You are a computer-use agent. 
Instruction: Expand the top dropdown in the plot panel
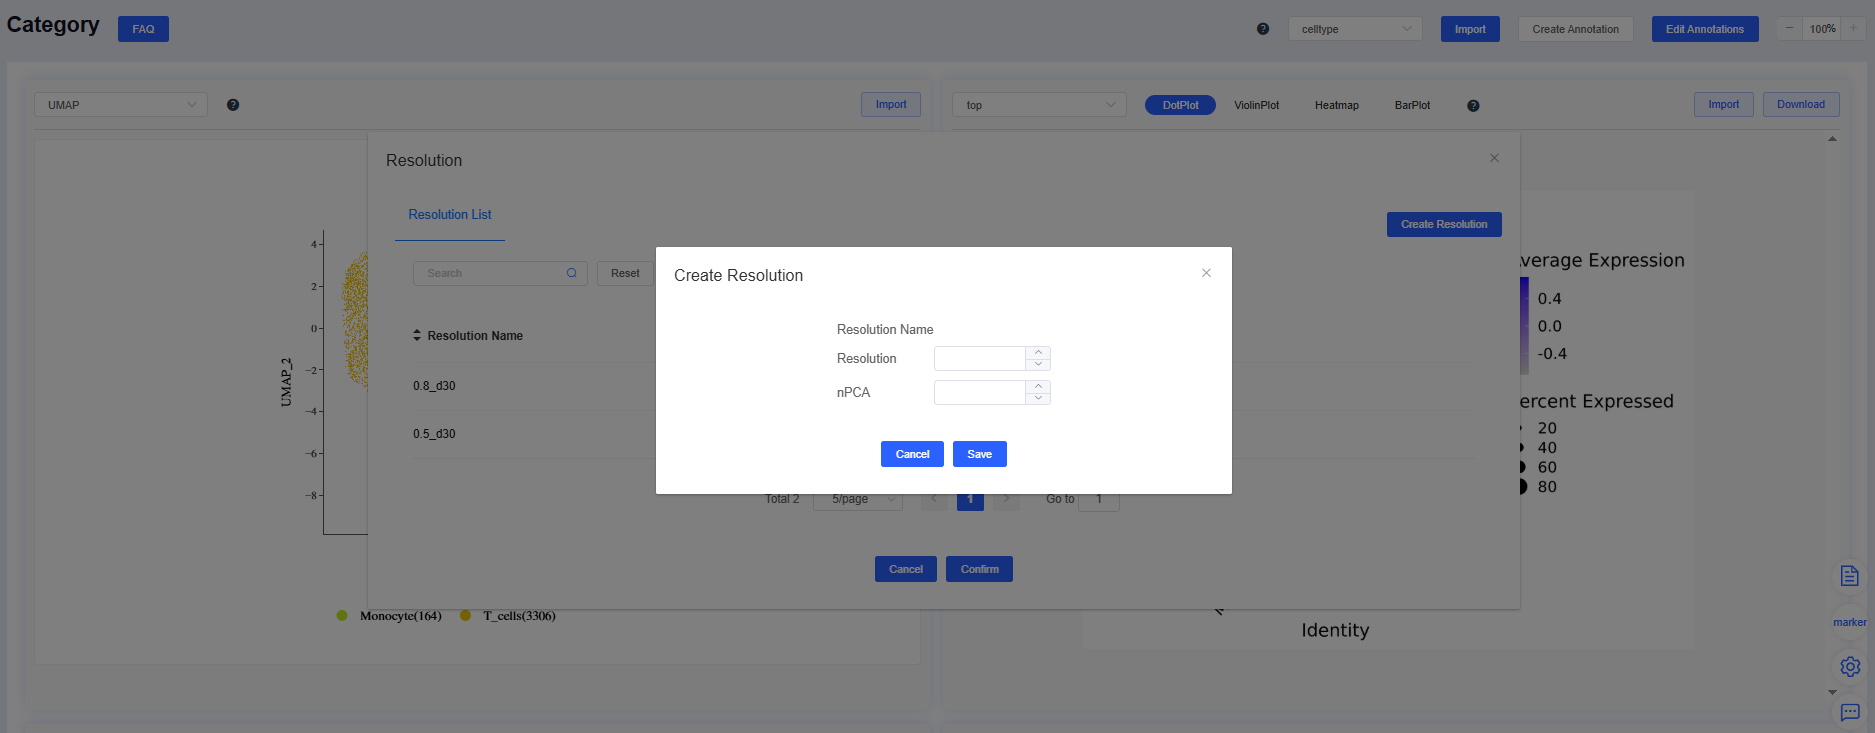(1039, 105)
